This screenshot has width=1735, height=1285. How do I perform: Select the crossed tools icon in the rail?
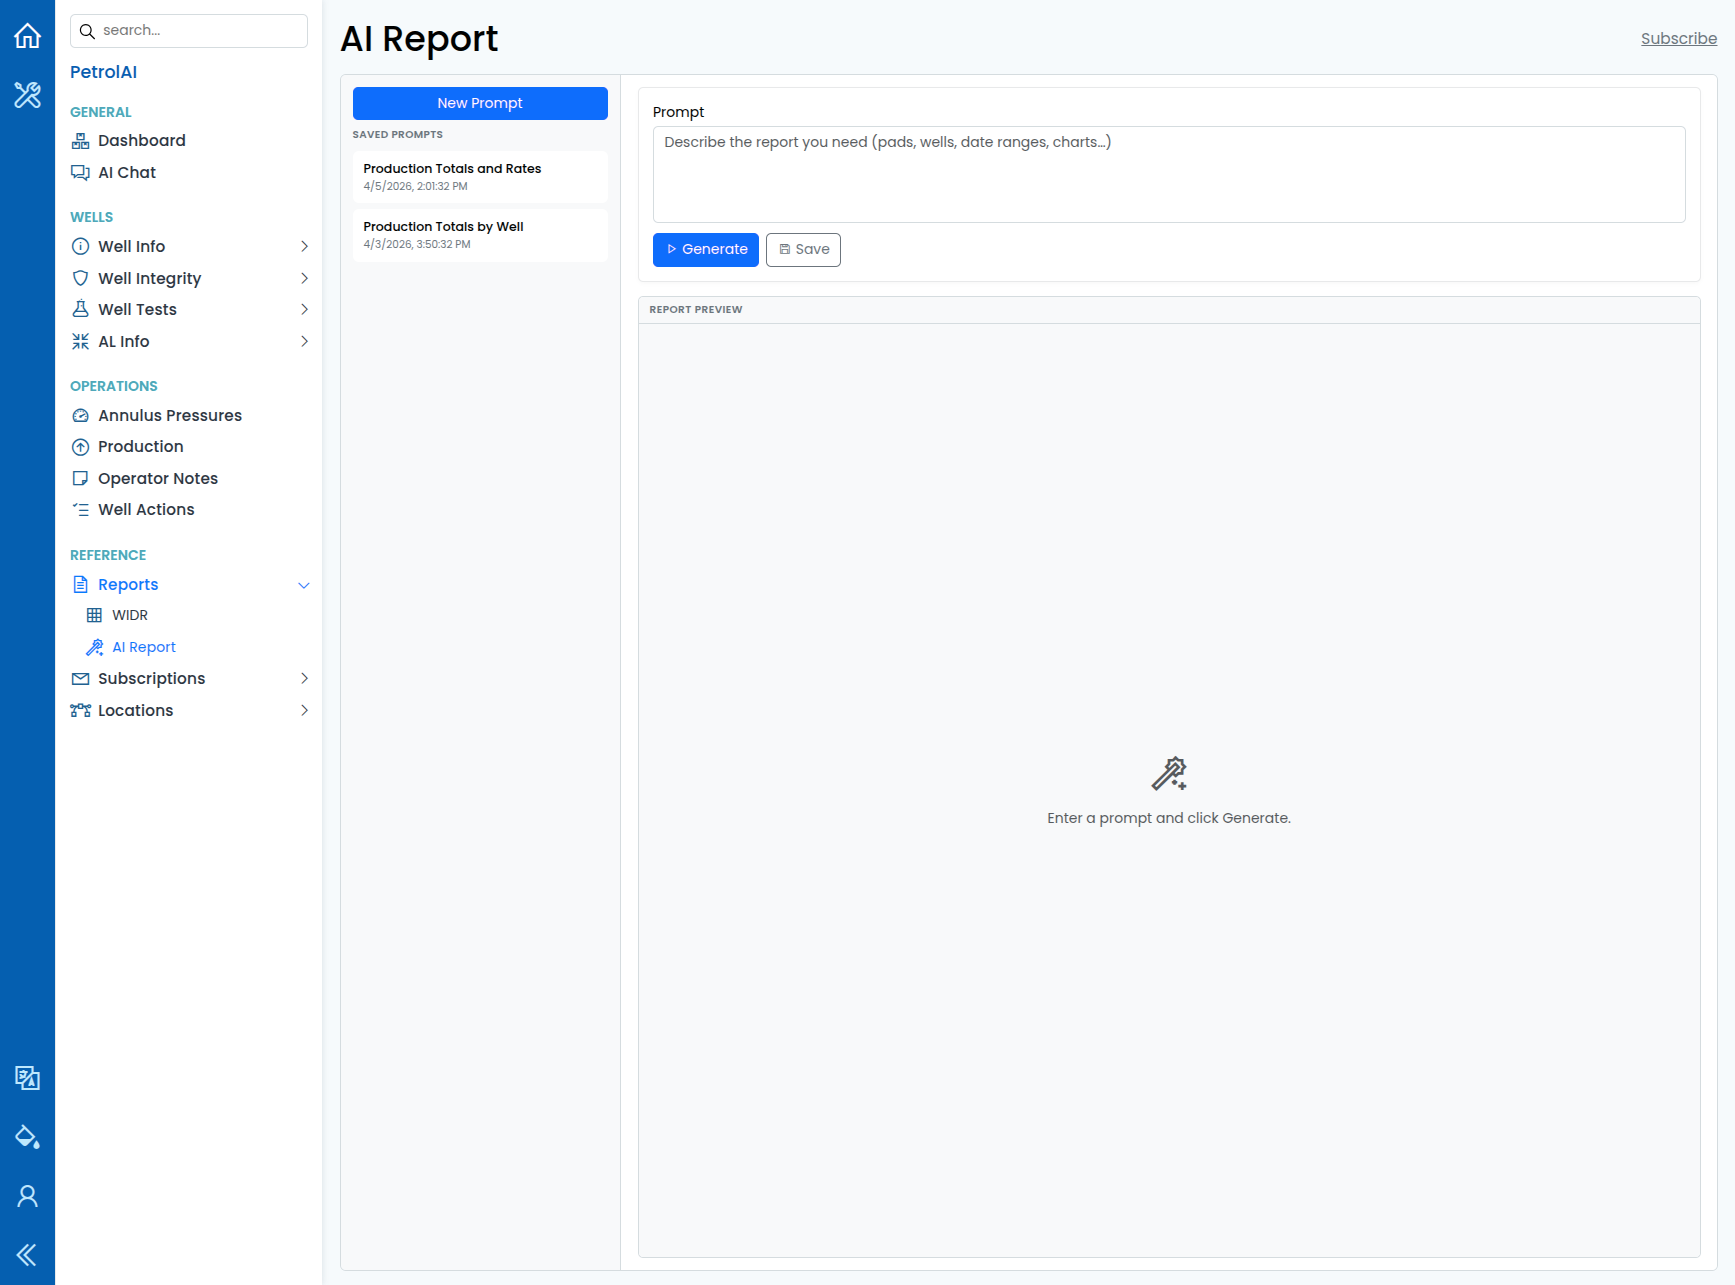pyautogui.click(x=27, y=95)
